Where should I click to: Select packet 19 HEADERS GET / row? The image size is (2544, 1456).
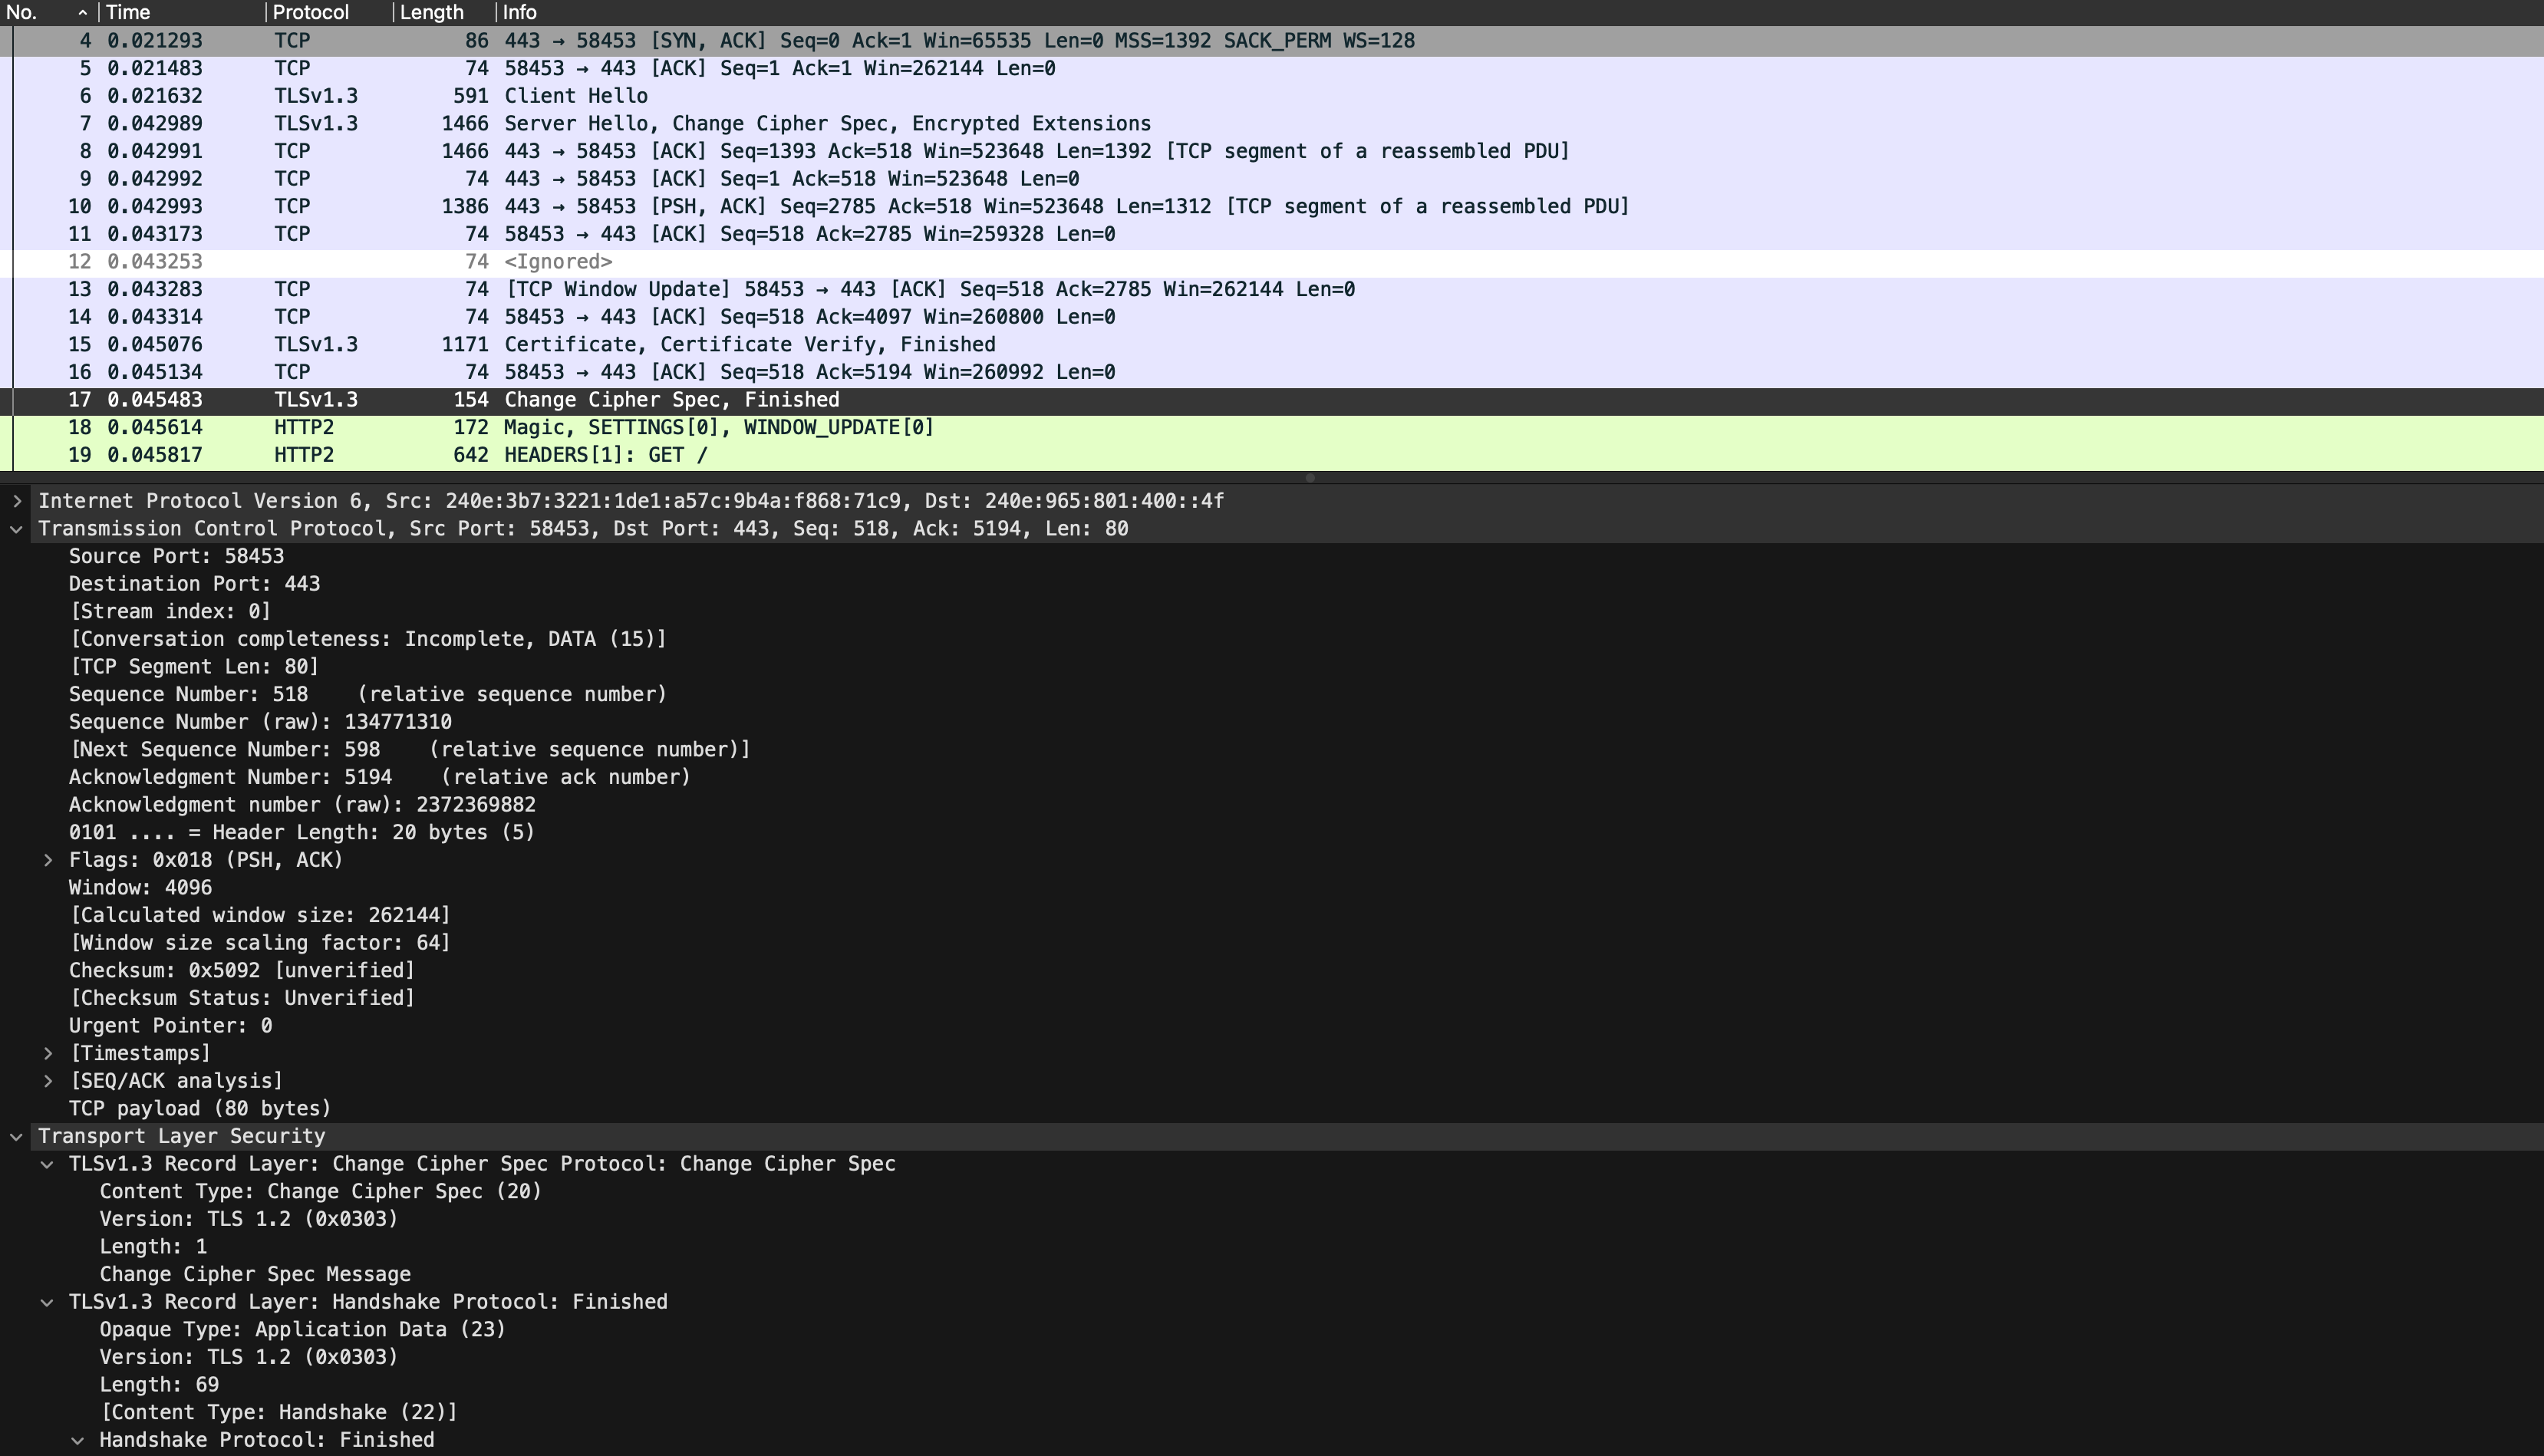point(1272,455)
